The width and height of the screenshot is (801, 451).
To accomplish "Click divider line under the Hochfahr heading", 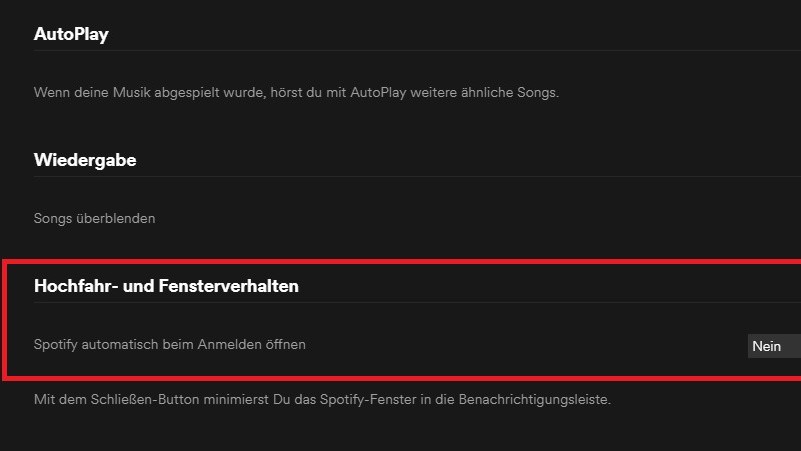I will [x=400, y=303].
